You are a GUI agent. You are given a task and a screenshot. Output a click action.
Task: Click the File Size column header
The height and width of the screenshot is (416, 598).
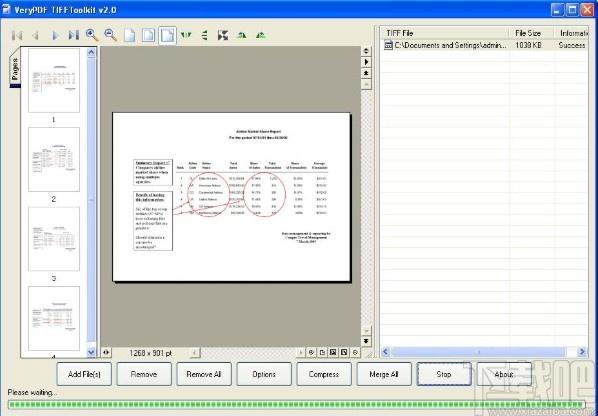(x=531, y=33)
